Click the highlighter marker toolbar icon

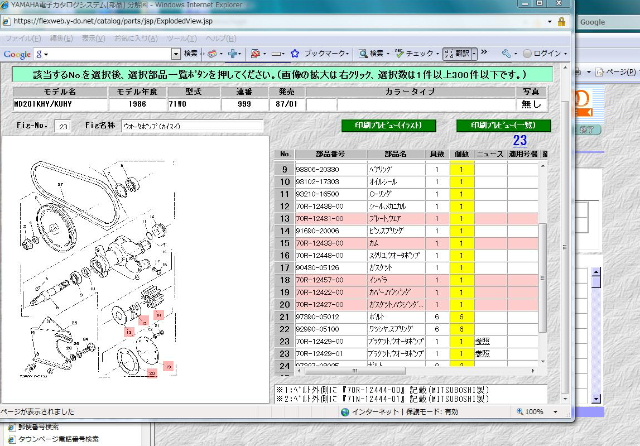(276, 54)
